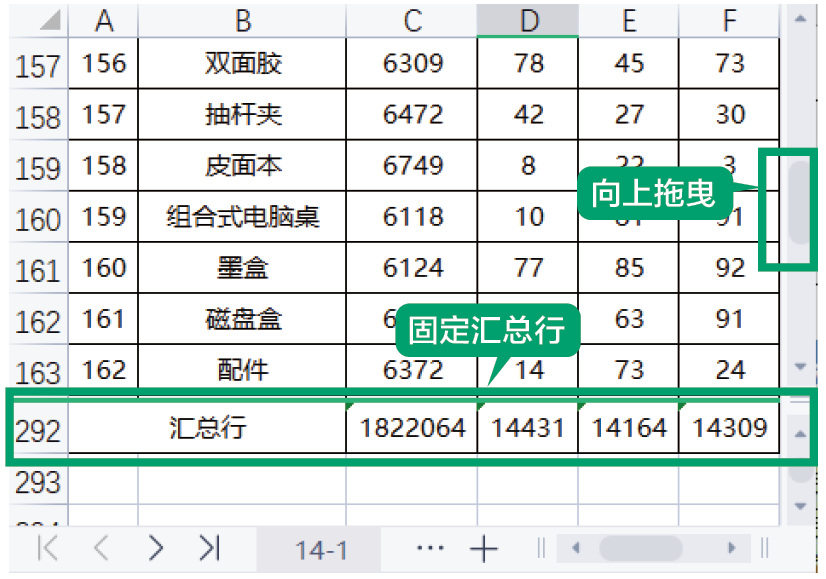Click the next sheet arrow

coord(155,548)
